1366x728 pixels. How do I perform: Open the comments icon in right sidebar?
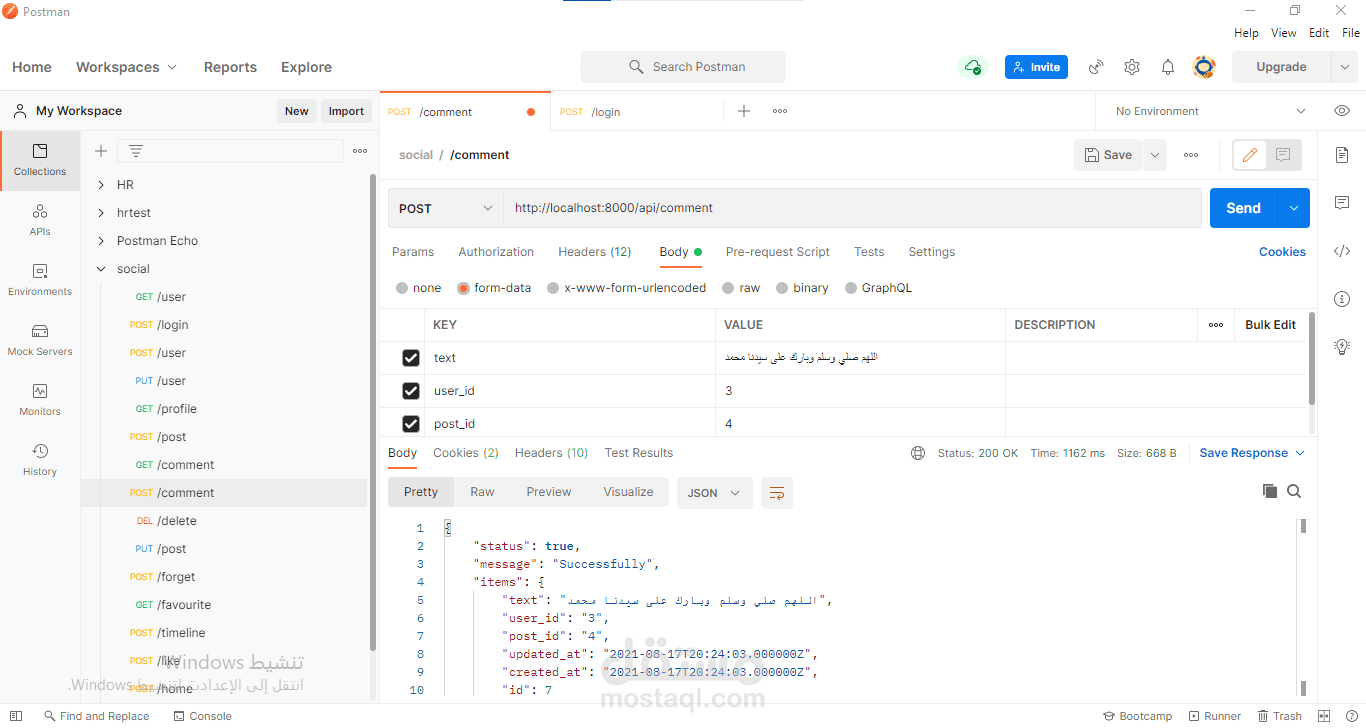[x=1342, y=203]
